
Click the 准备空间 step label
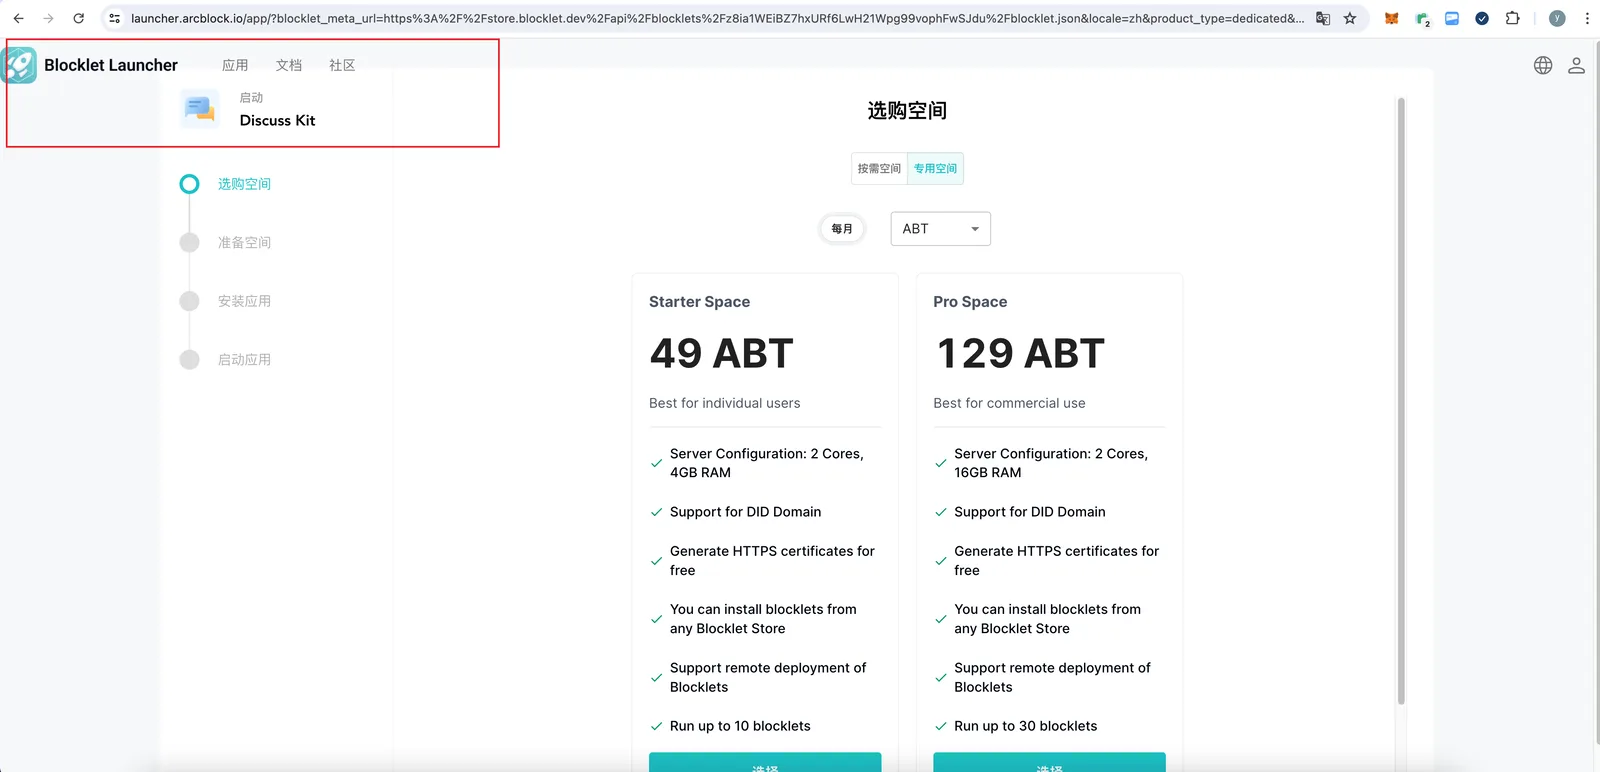pos(244,242)
